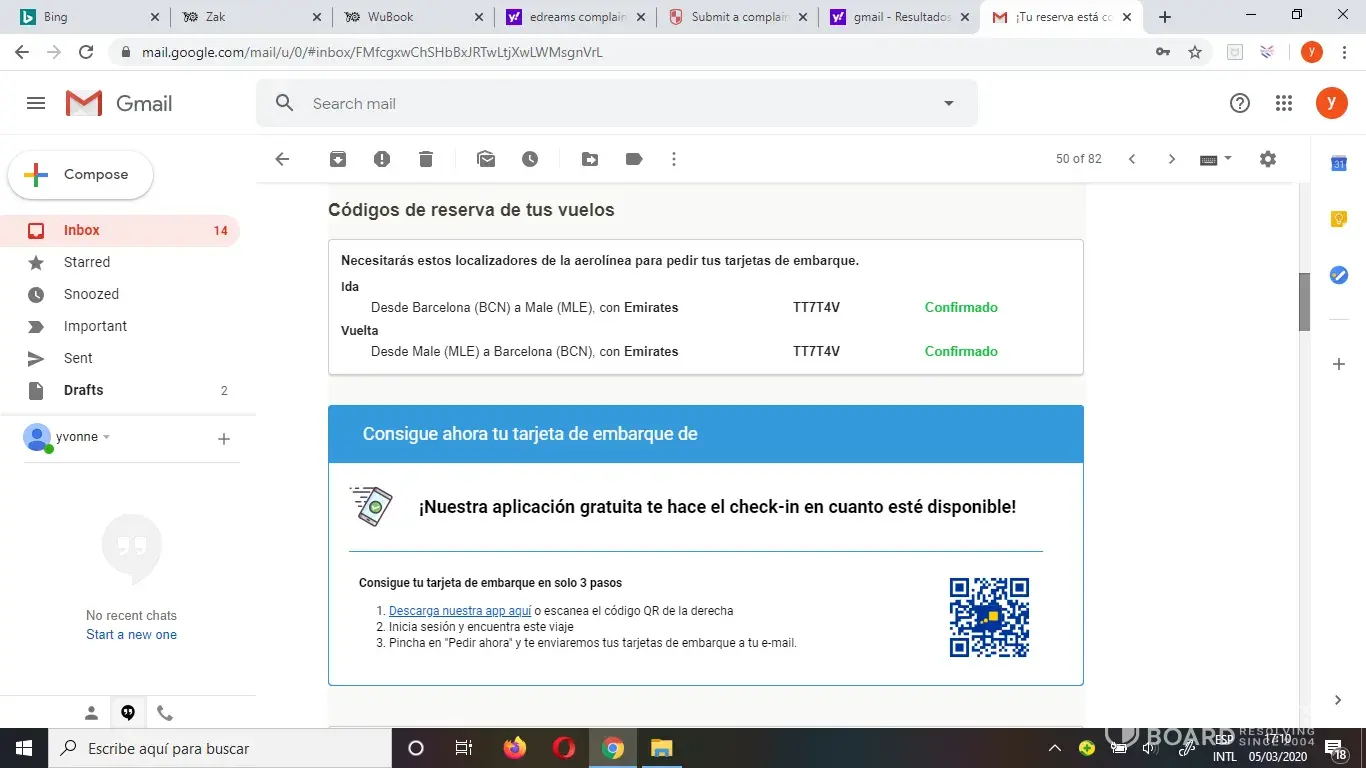Open Gmail settings gear

1268,159
